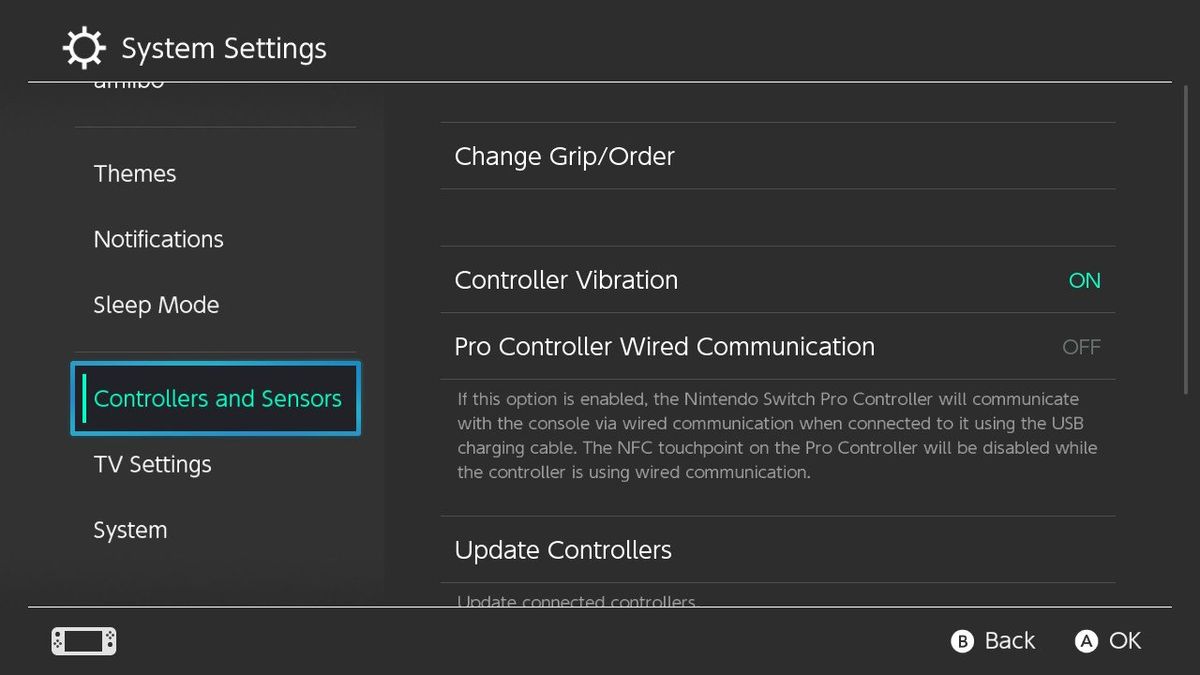The width and height of the screenshot is (1200, 675).
Task: Select System at the sidebar bottom
Action: coord(130,529)
